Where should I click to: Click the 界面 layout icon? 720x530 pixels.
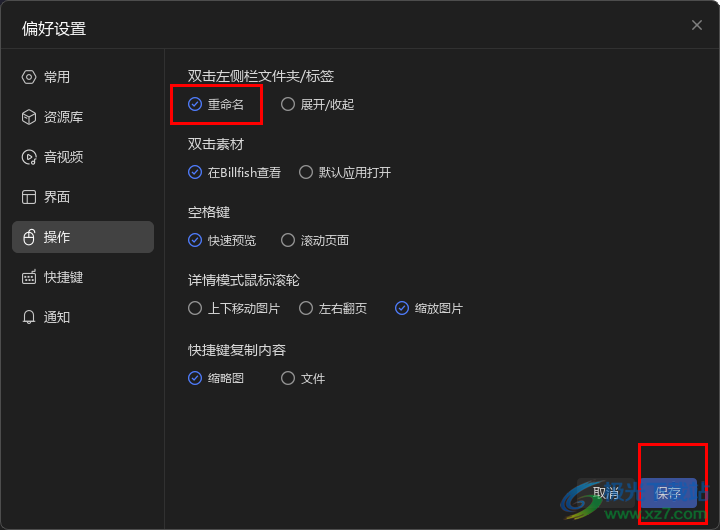tap(29, 197)
